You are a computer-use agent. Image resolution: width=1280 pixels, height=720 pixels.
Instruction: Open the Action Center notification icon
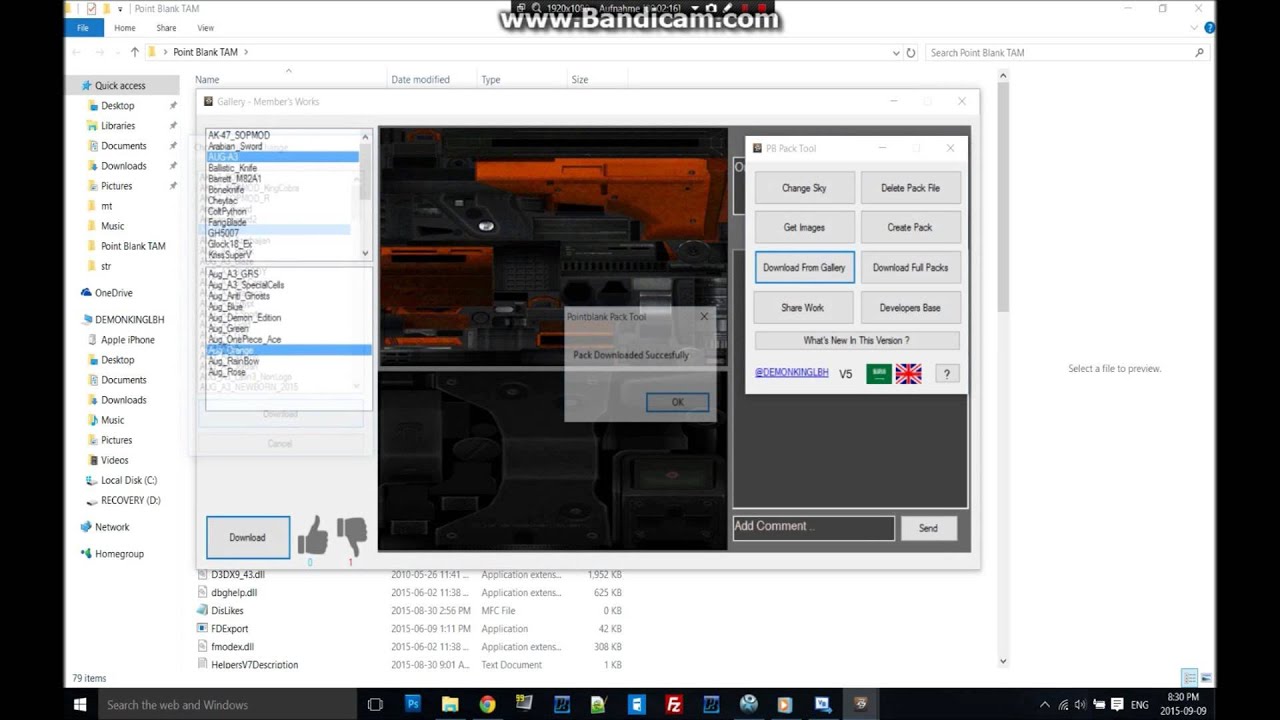click(1117, 704)
